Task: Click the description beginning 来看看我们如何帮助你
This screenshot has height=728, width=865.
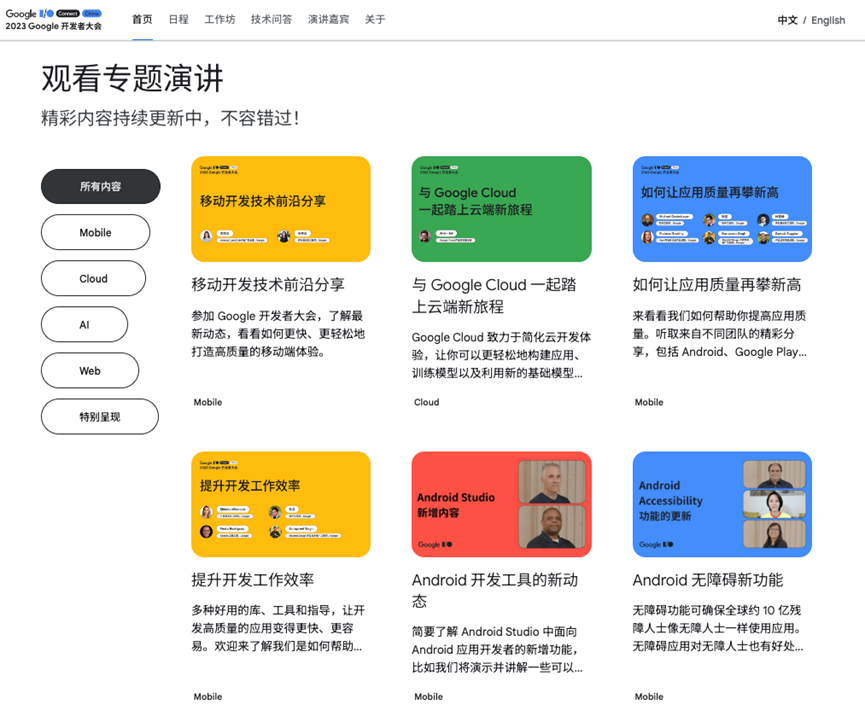Action: (x=720, y=334)
